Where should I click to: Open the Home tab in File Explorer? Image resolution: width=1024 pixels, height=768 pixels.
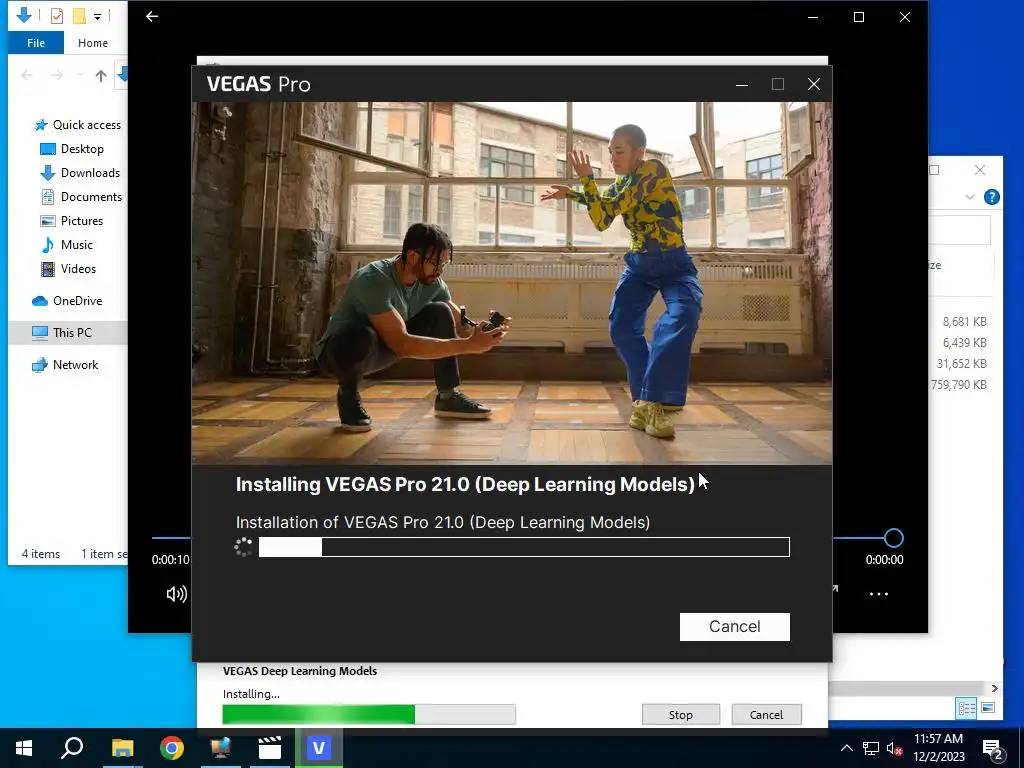pos(93,43)
